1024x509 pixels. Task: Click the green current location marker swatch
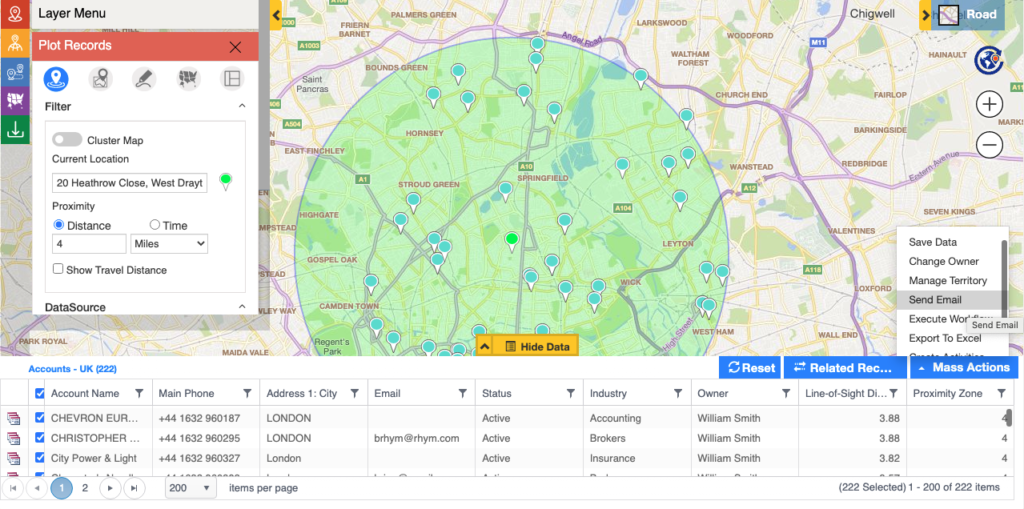point(226,181)
